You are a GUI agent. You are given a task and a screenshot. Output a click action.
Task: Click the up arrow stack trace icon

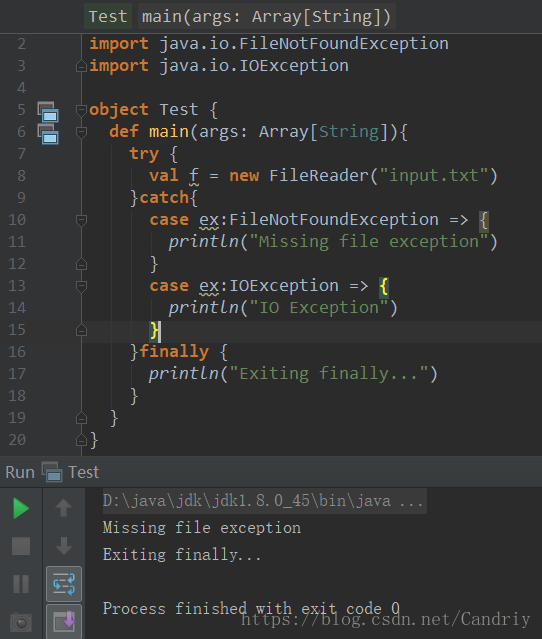pos(64,508)
